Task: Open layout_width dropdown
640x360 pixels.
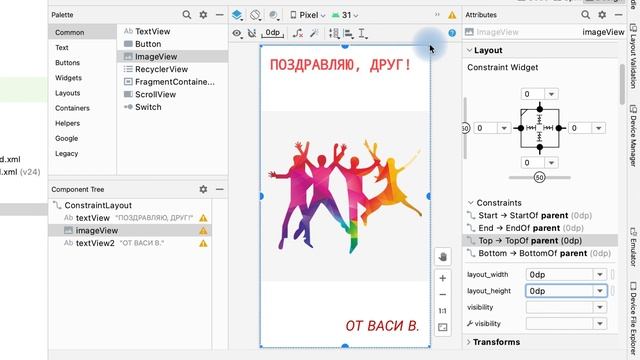Action: pos(600,275)
